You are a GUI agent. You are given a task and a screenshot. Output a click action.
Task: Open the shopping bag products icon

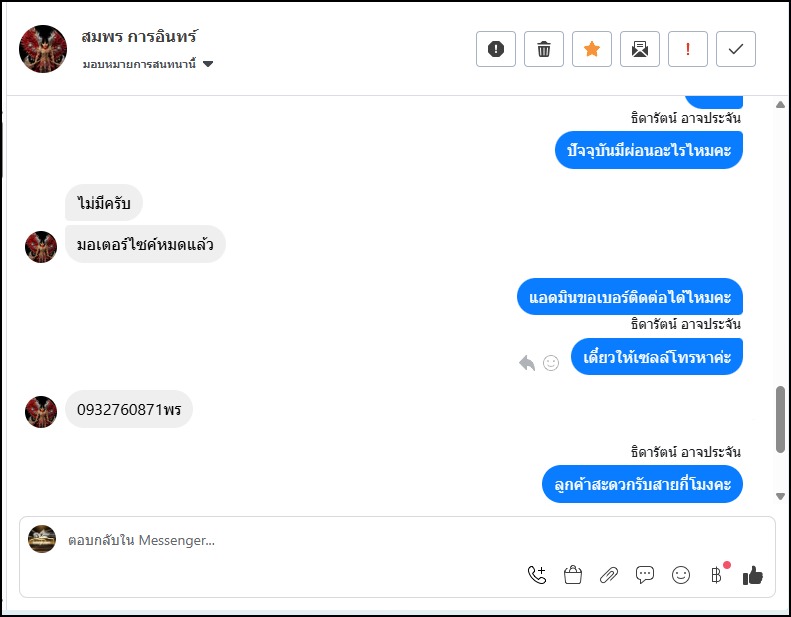click(x=573, y=574)
